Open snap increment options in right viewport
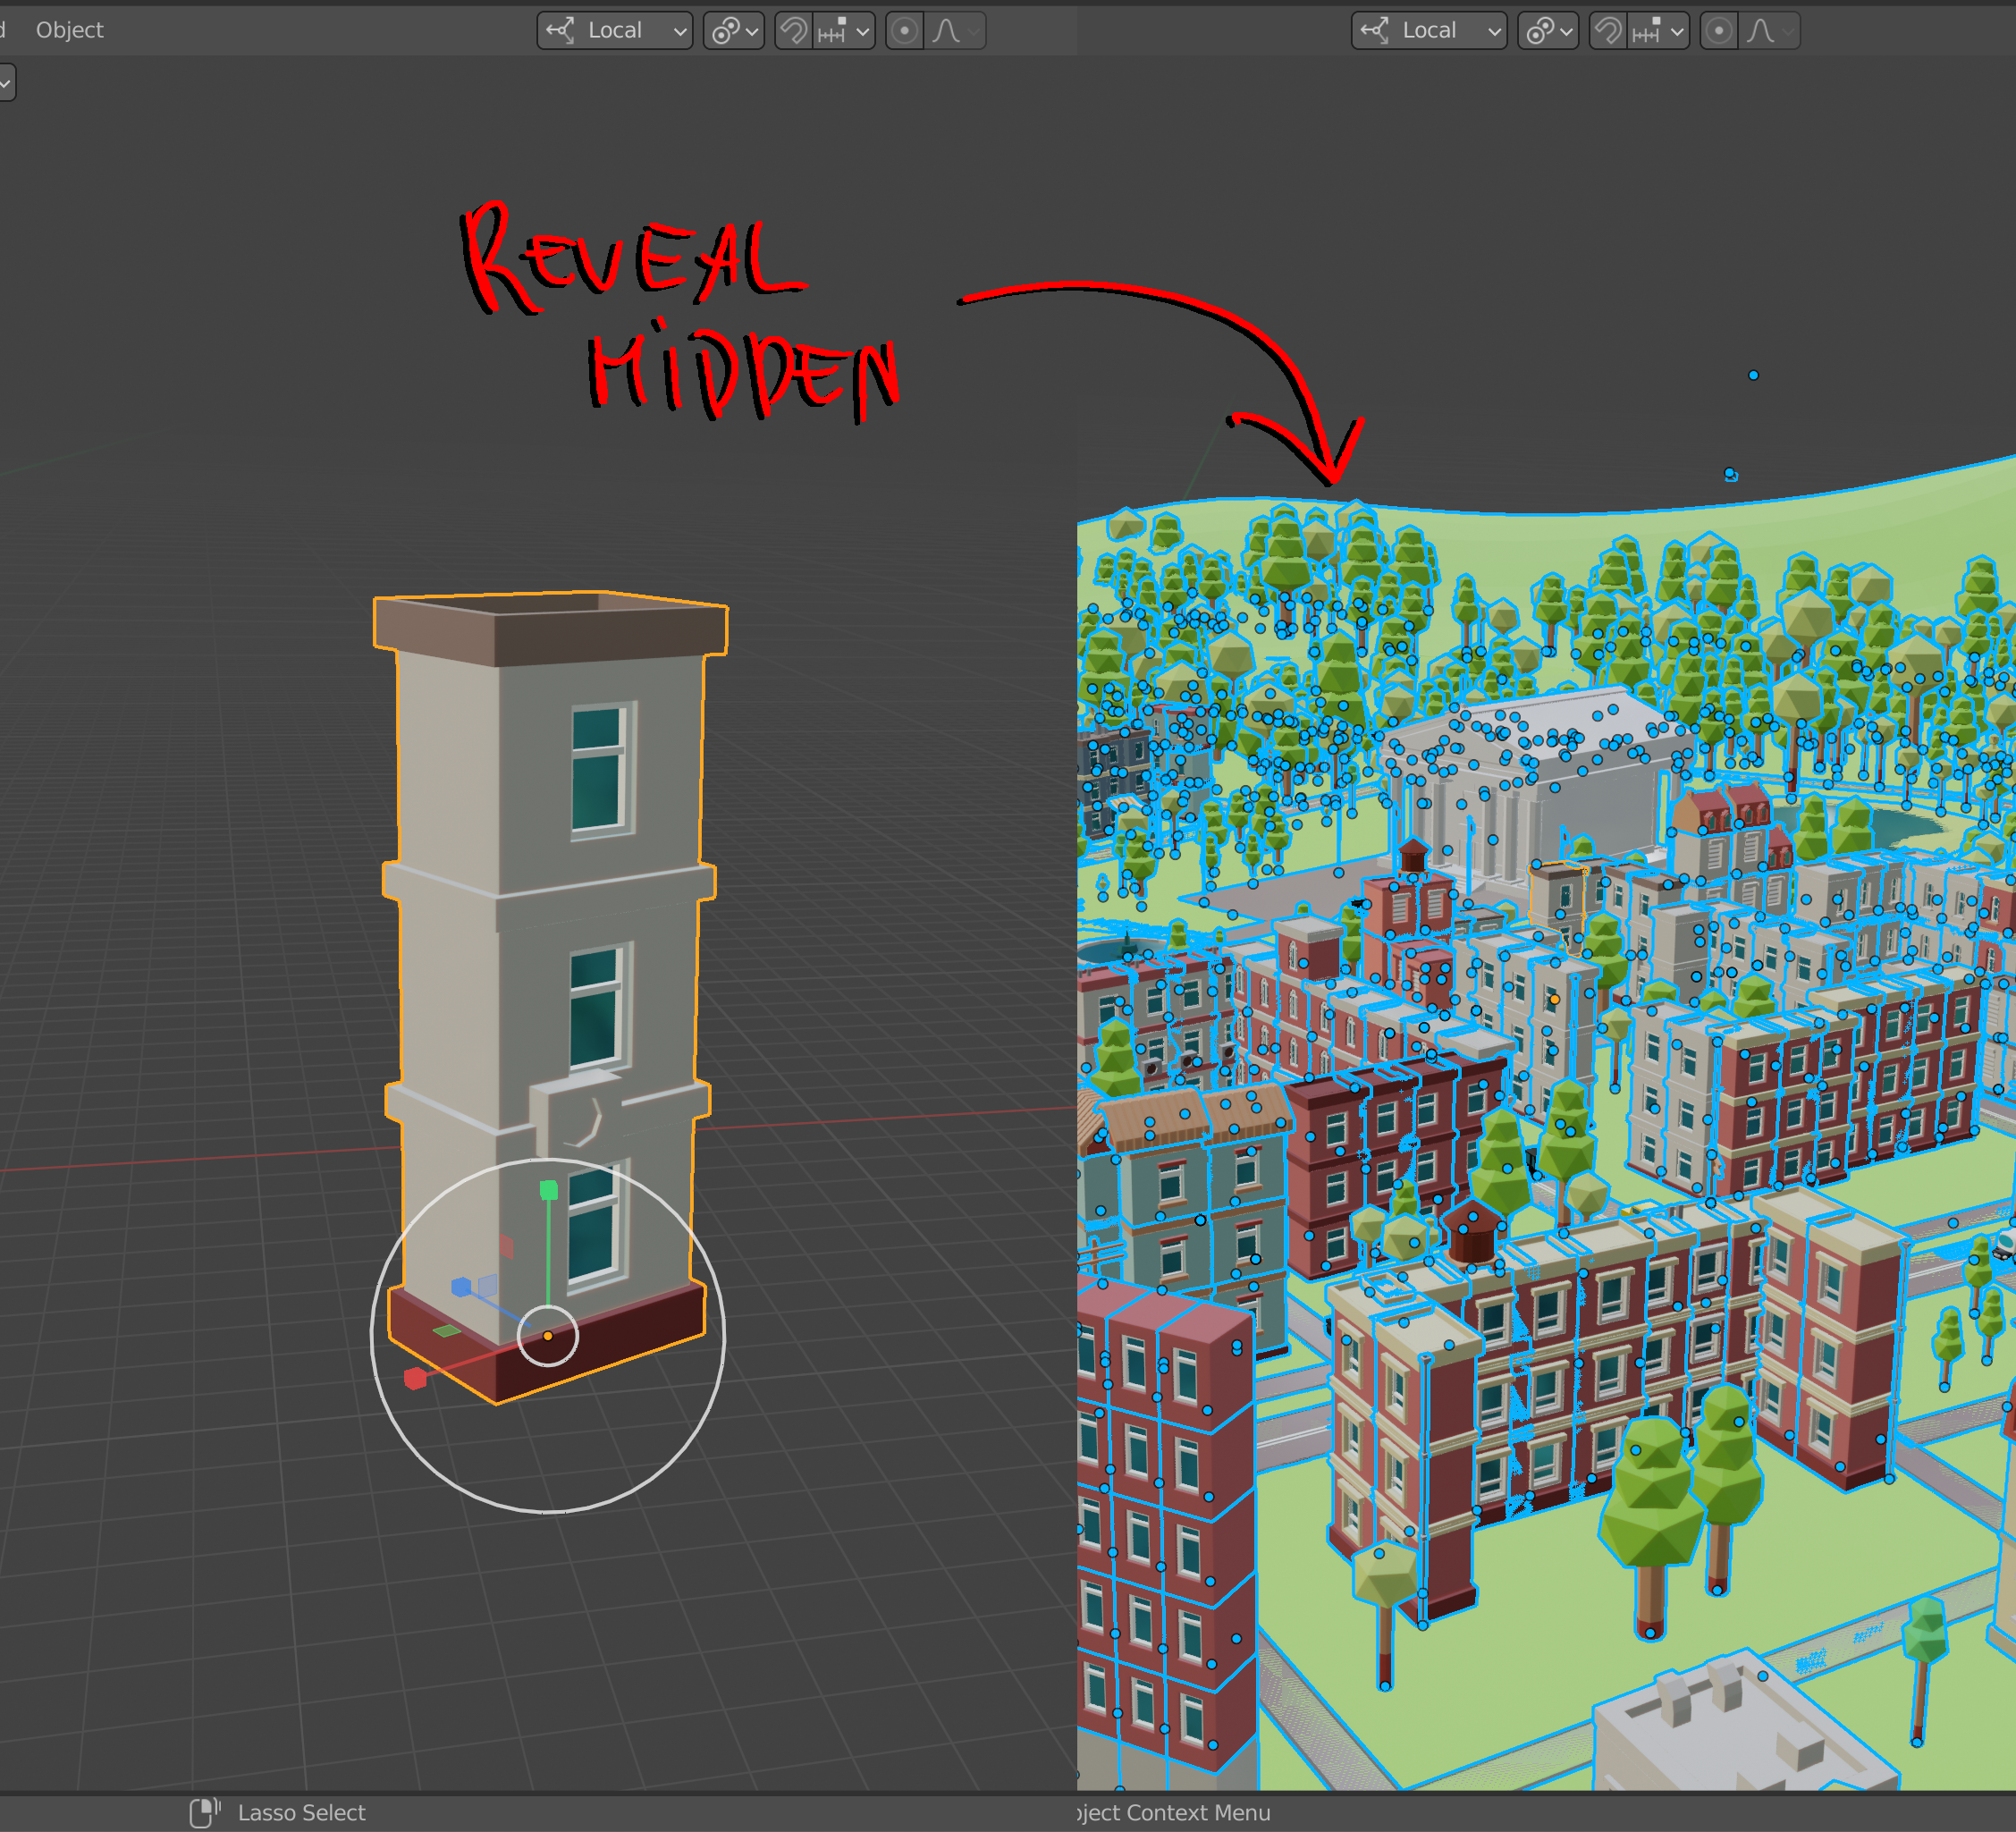Image resolution: width=2016 pixels, height=1832 pixels. click(x=1658, y=30)
